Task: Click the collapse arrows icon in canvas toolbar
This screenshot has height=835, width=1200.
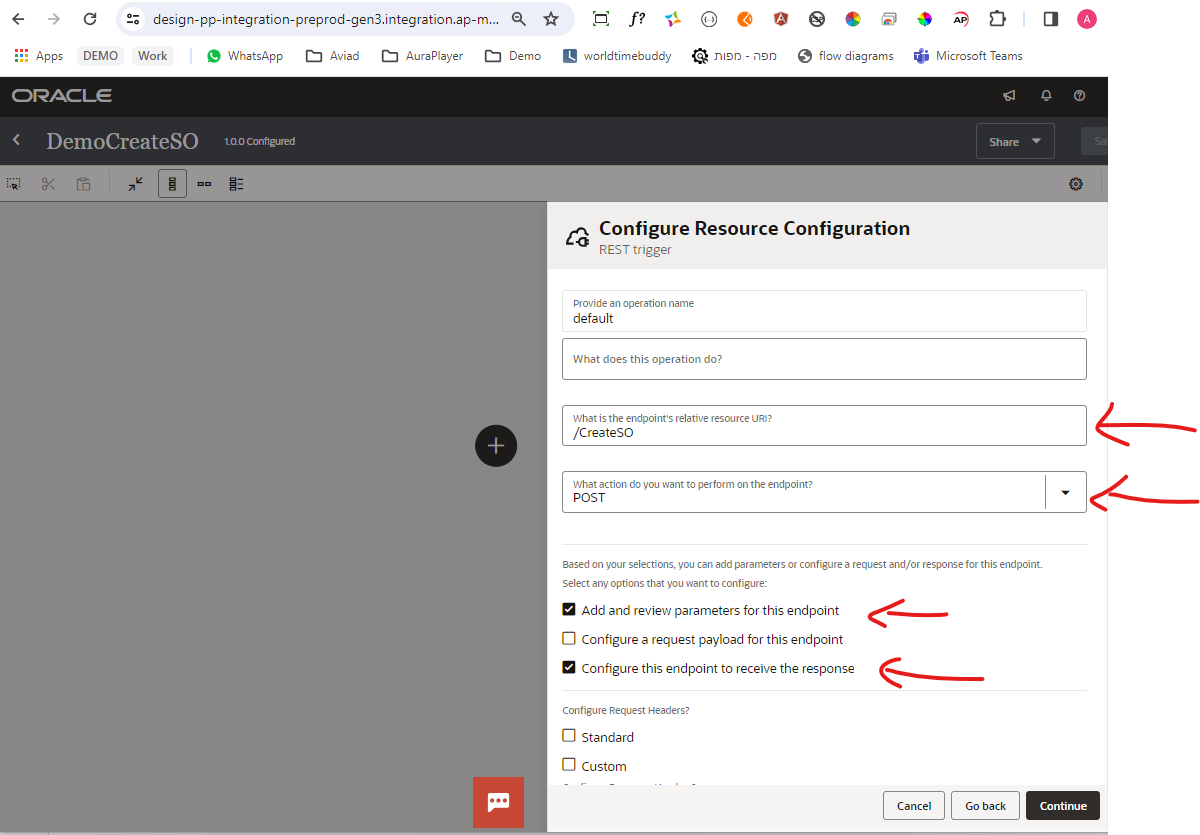Action: tap(136, 184)
